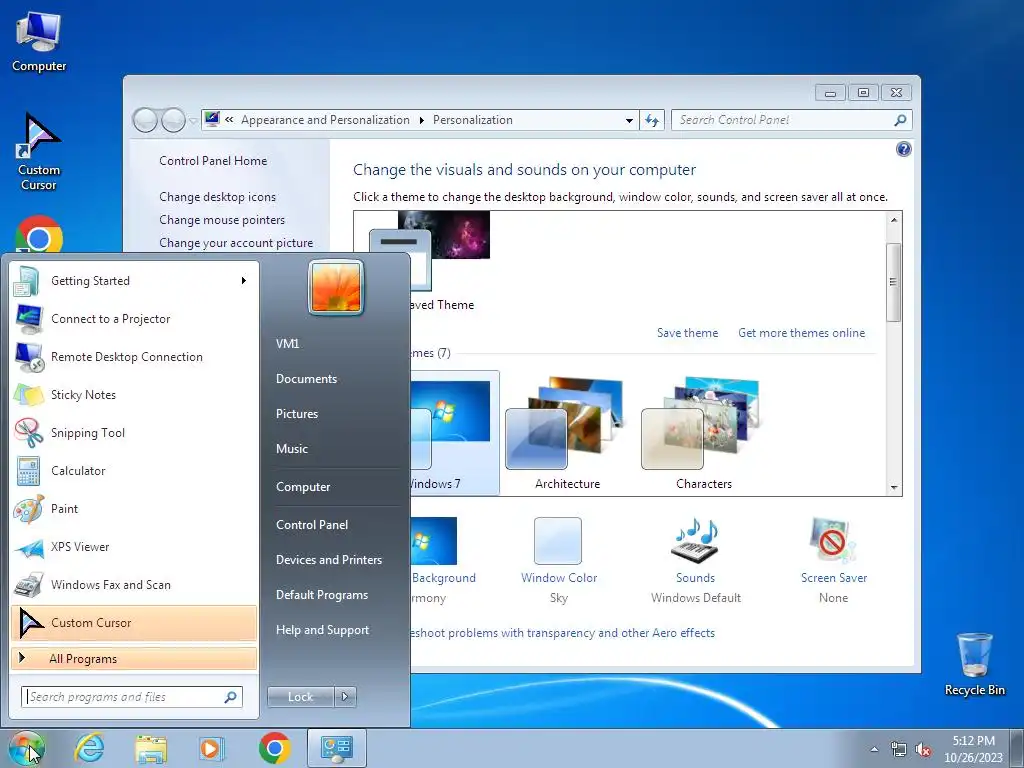Screen dimensions: 1024x768
Task: Open the shutdown options arrow beside Lock
Action: click(345, 697)
